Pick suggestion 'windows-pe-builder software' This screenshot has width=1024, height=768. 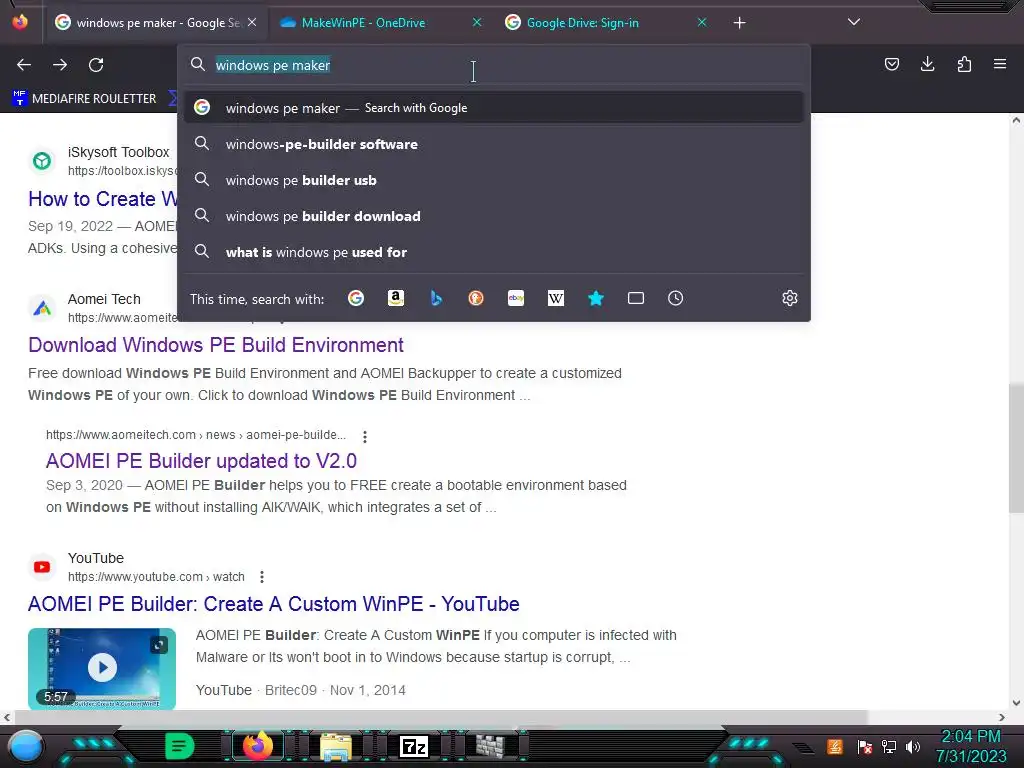click(494, 144)
